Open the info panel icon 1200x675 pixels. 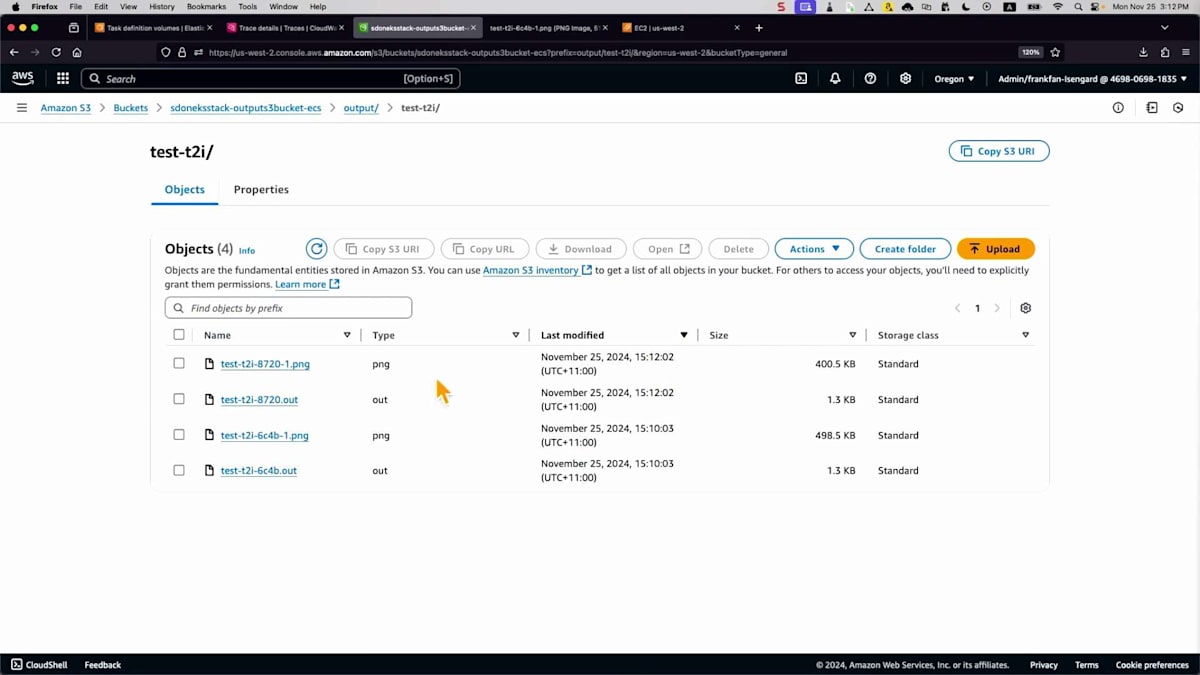click(x=1118, y=108)
